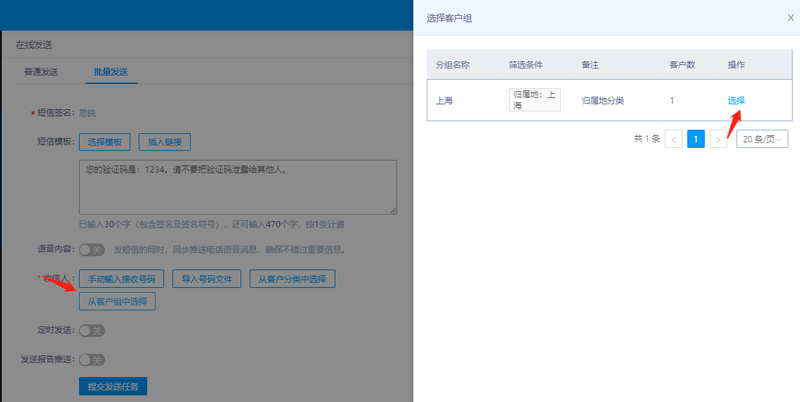Image resolution: width=800 pixels, height=402 pixels.
Task: Click the 在线发送 page title
Action: coord(34,45)
